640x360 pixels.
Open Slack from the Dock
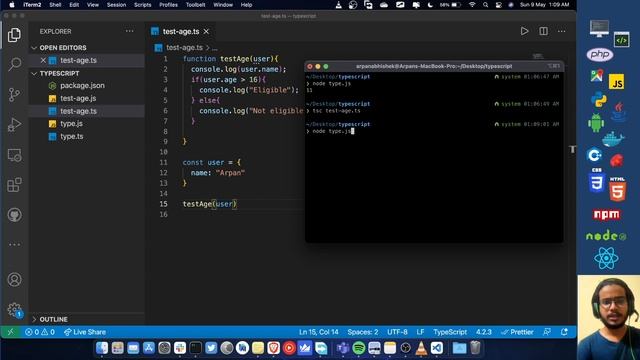tap(180, 348)
